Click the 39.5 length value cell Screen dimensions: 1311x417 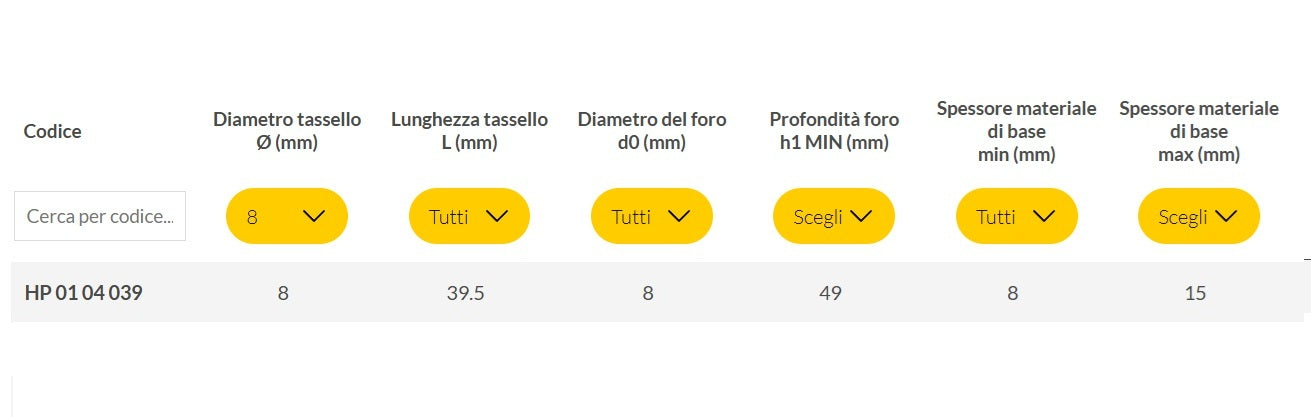coord(466,293)
